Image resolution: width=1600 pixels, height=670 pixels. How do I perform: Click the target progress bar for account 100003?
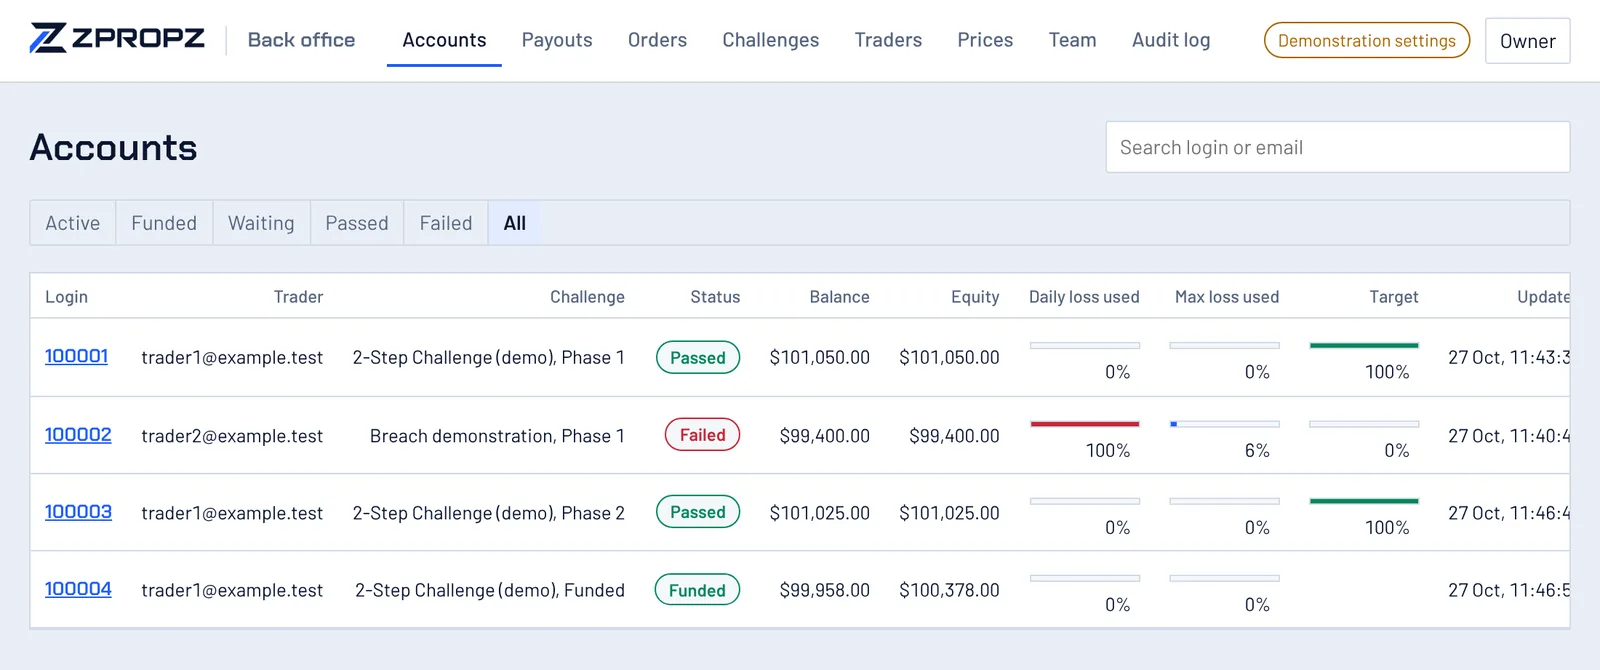click(x=1364, y=501)
